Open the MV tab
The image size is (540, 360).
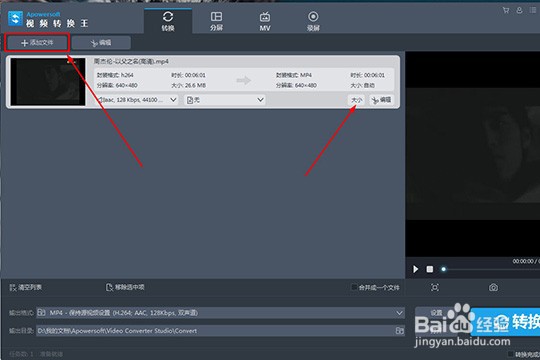click(x=265, y=21)
